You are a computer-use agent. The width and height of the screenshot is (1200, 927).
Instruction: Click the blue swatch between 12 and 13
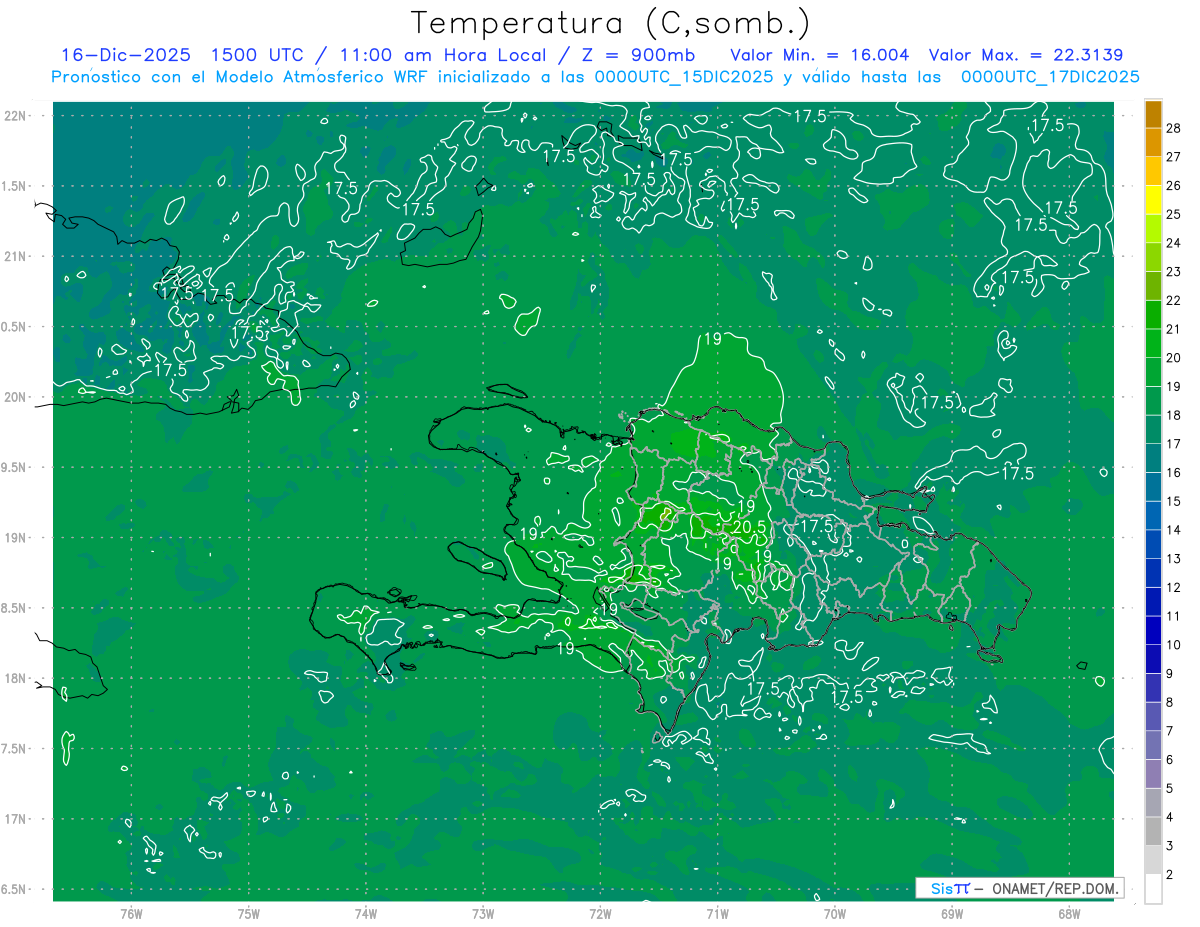(1153, 574)
